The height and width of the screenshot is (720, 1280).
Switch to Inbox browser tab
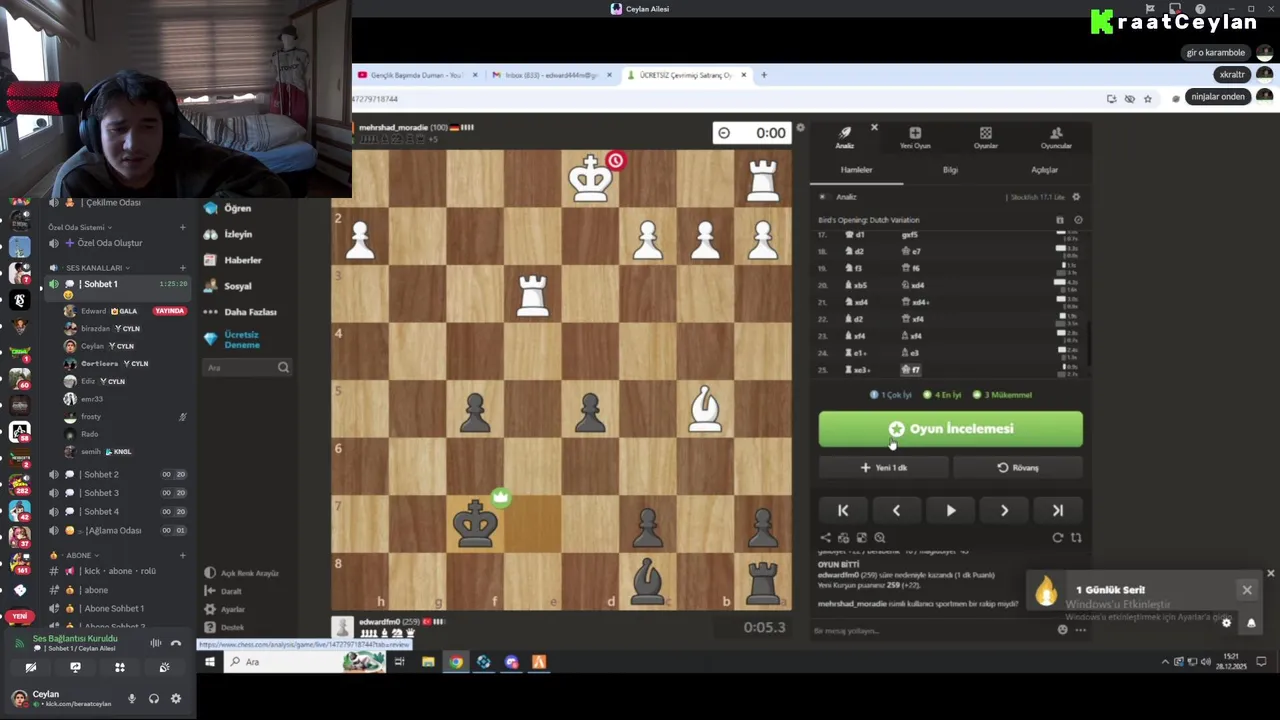552,75
